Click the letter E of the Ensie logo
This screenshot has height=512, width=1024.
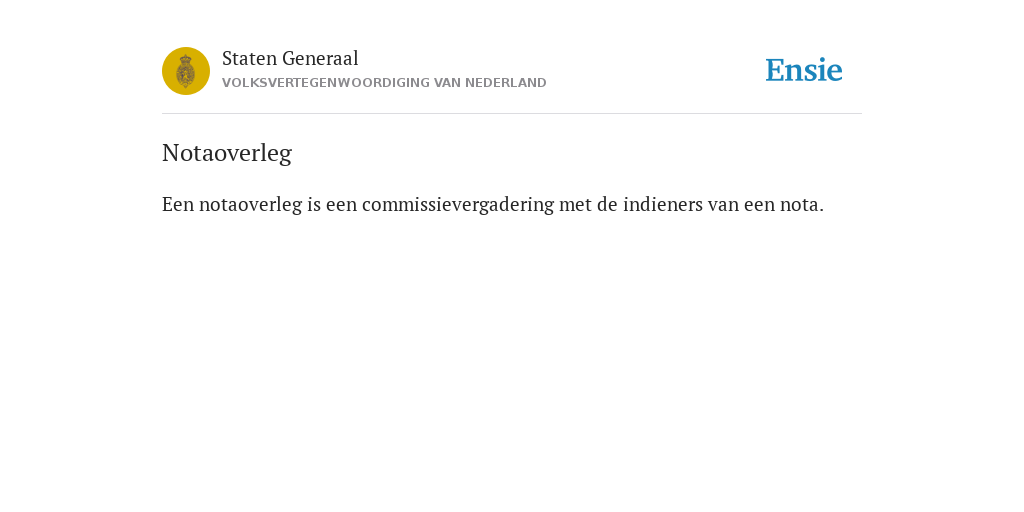click(x=775, y=70)
